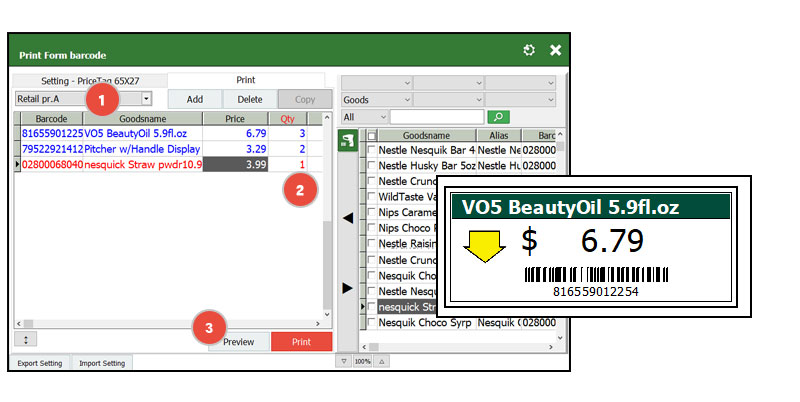Close the Print Form barcode window
This screenshot has width=800, height=402.
click(x=556, y=50)
